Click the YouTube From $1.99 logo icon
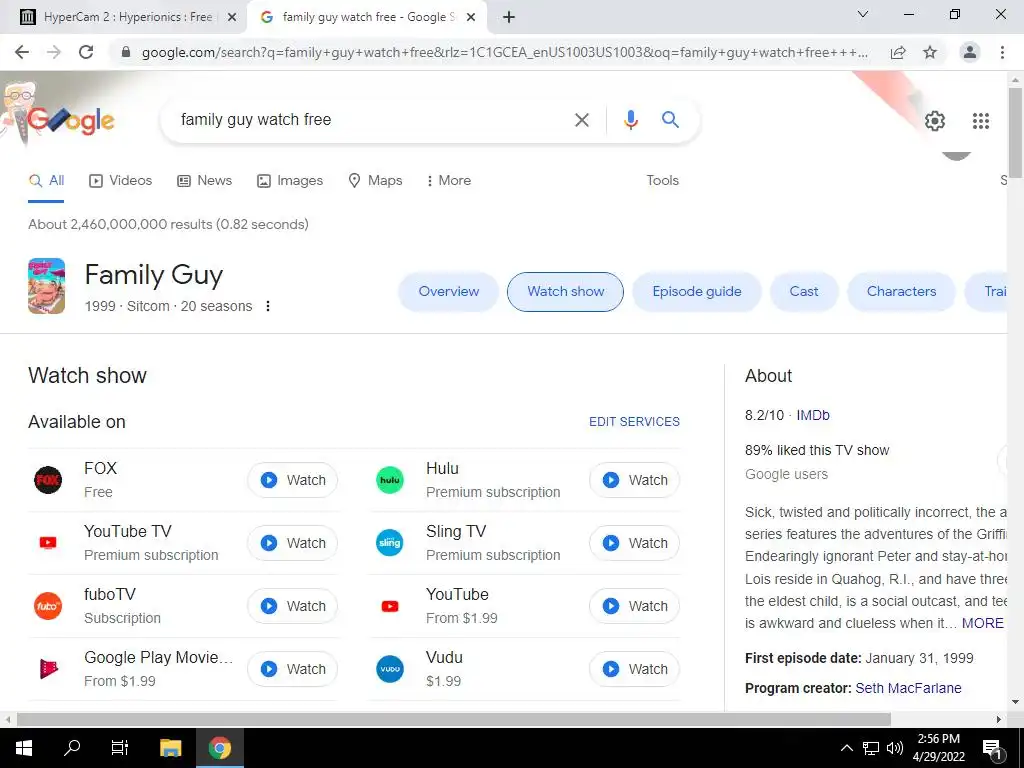1024x768 pixels. 390,606
